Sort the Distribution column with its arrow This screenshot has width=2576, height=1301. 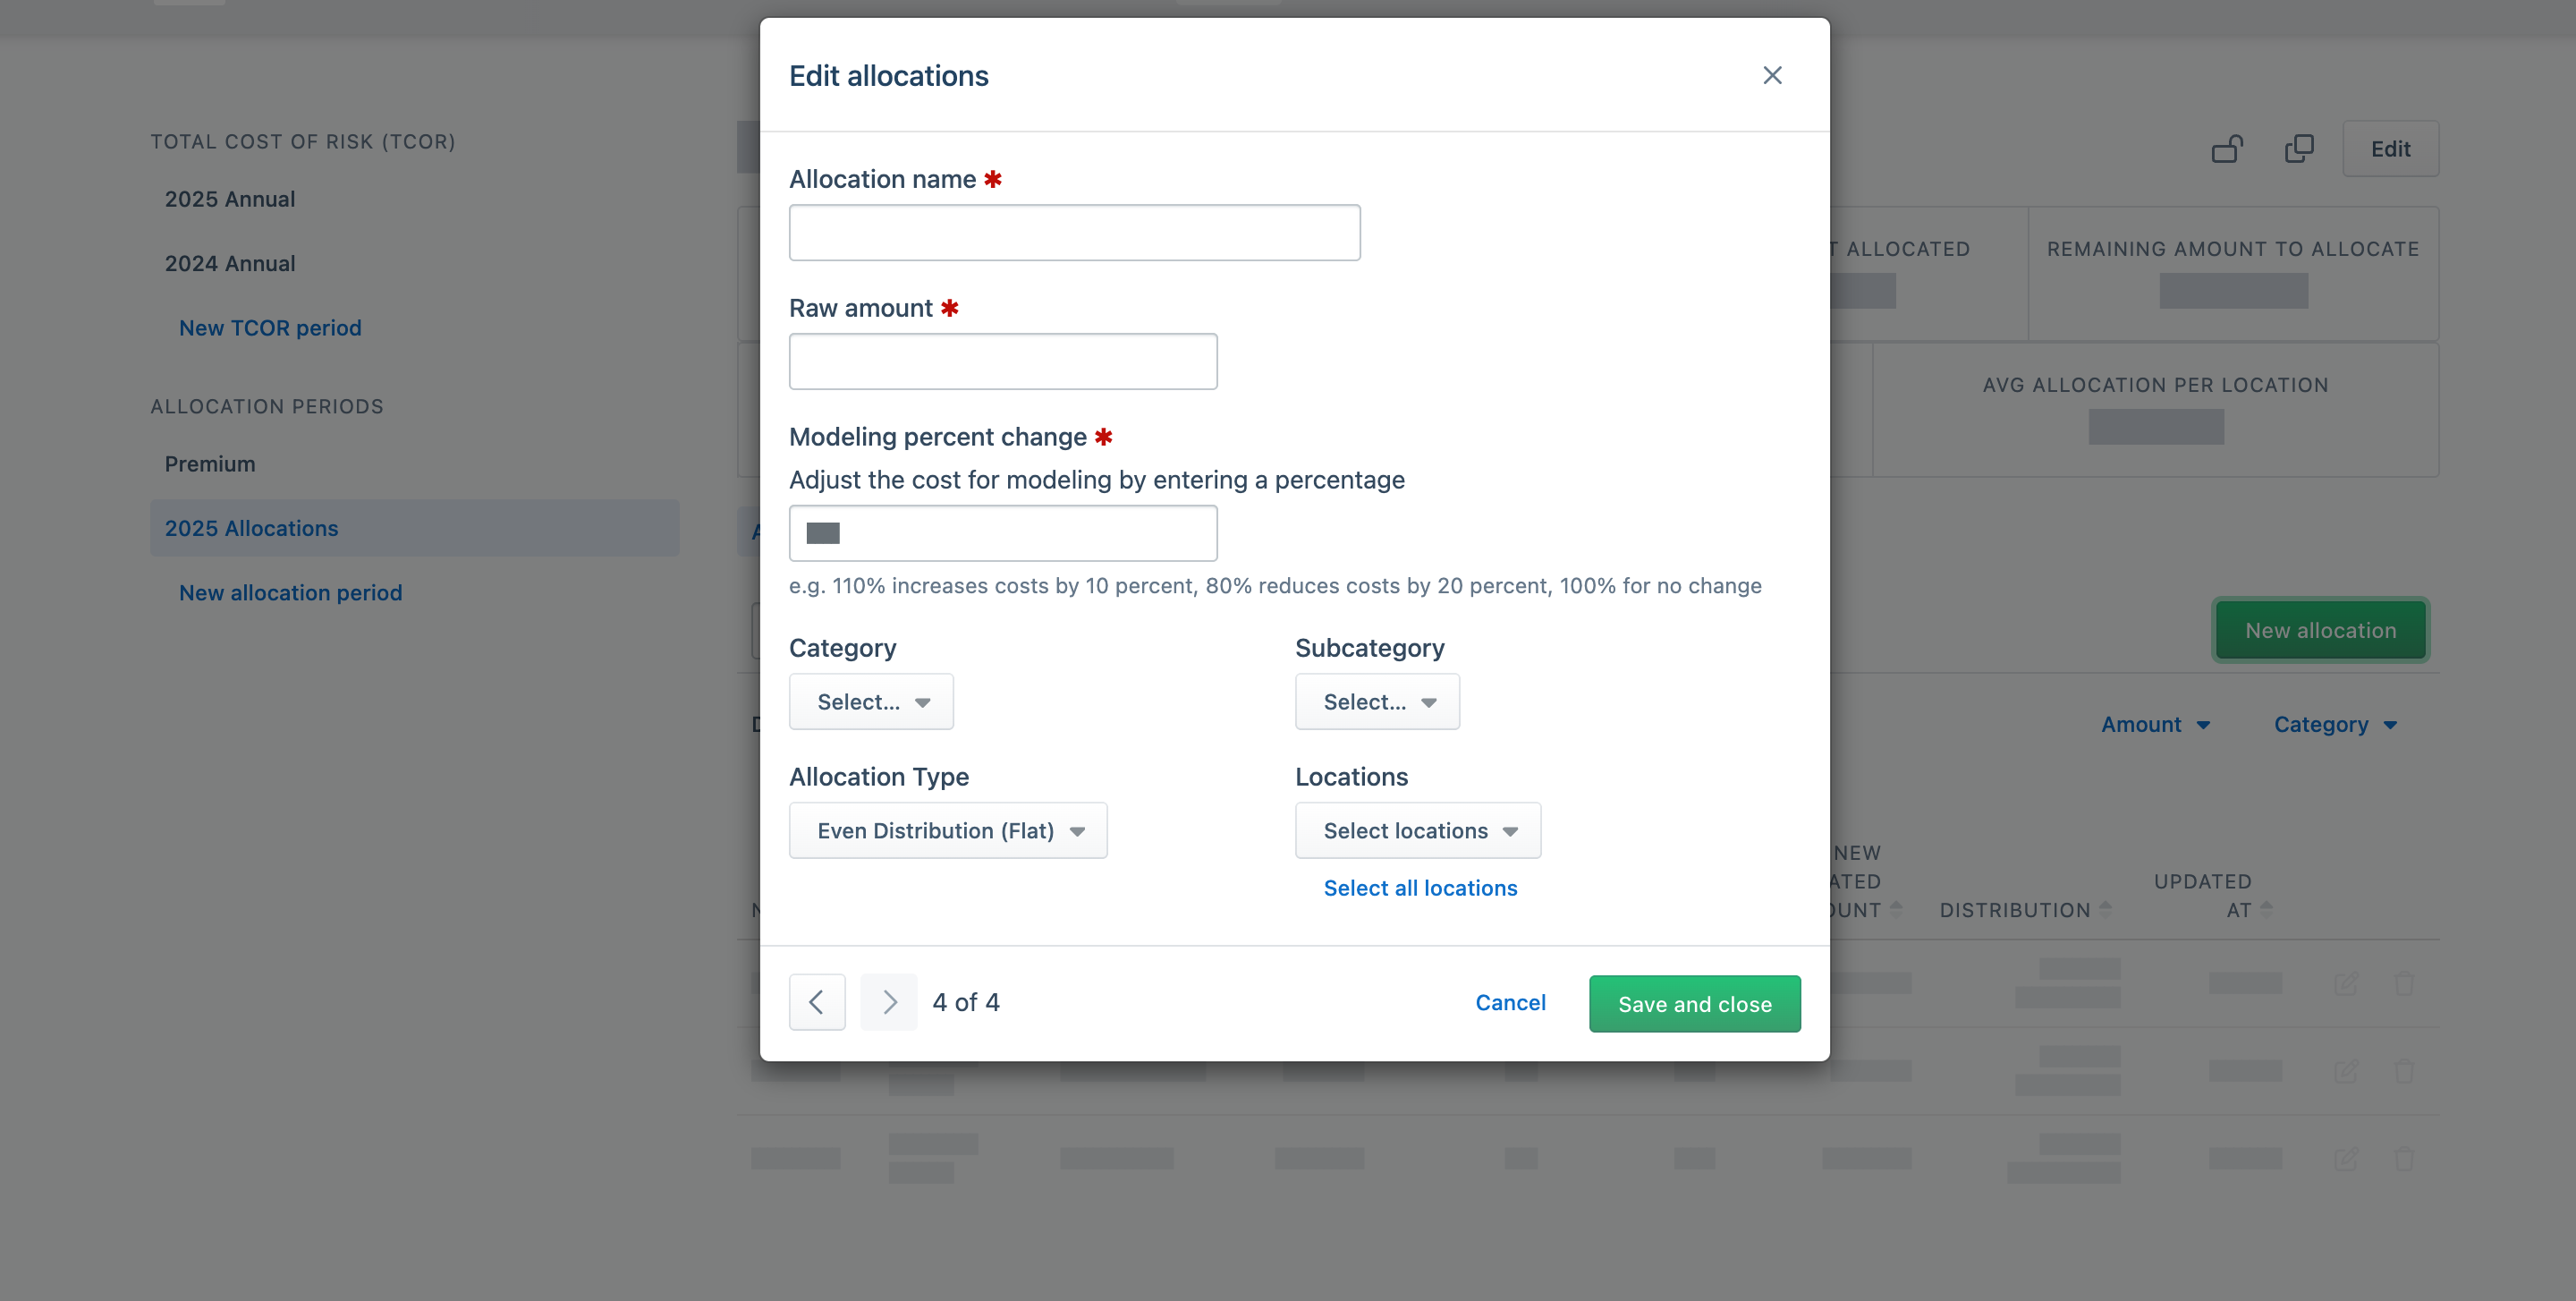point(2105,911)
